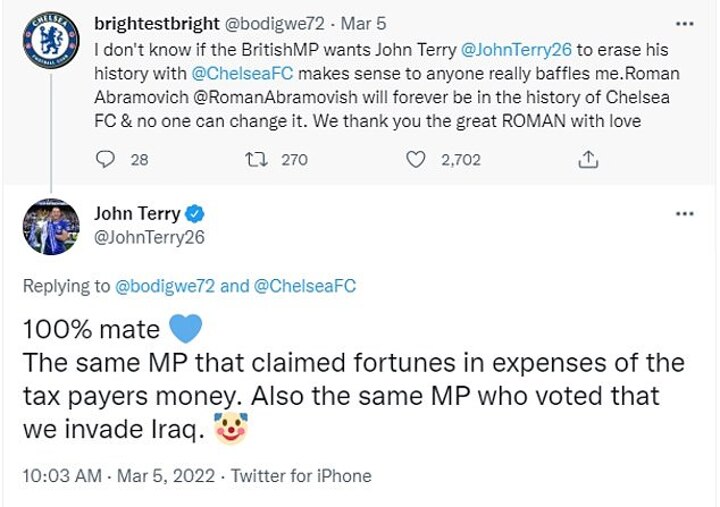The height and width of the screenshot is (507, 720).
Task: Open the Twitter for iPhone source link
Action: pos(301,476)
